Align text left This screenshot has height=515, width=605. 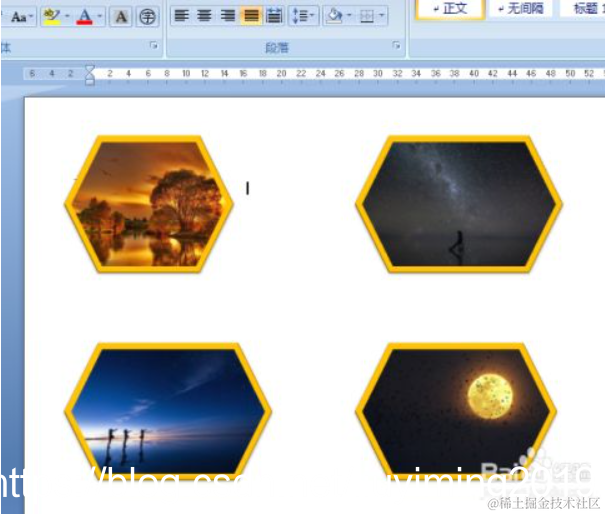pos(182,16)
